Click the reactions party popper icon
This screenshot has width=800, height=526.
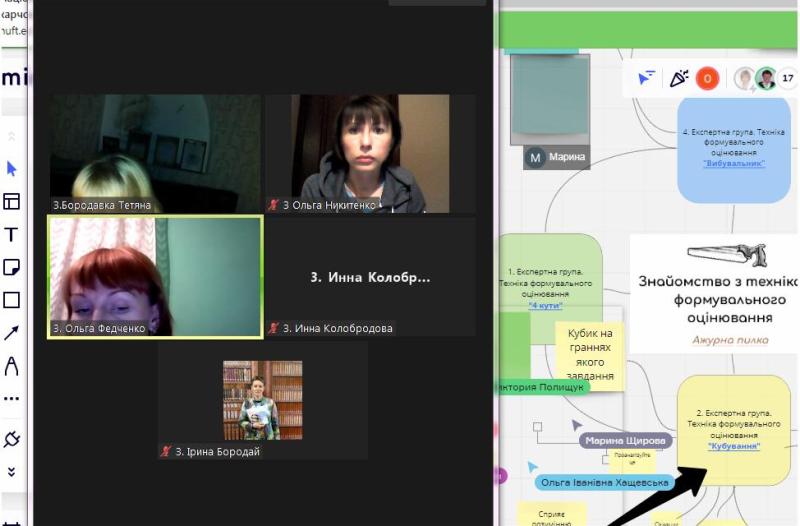[679, 78]
